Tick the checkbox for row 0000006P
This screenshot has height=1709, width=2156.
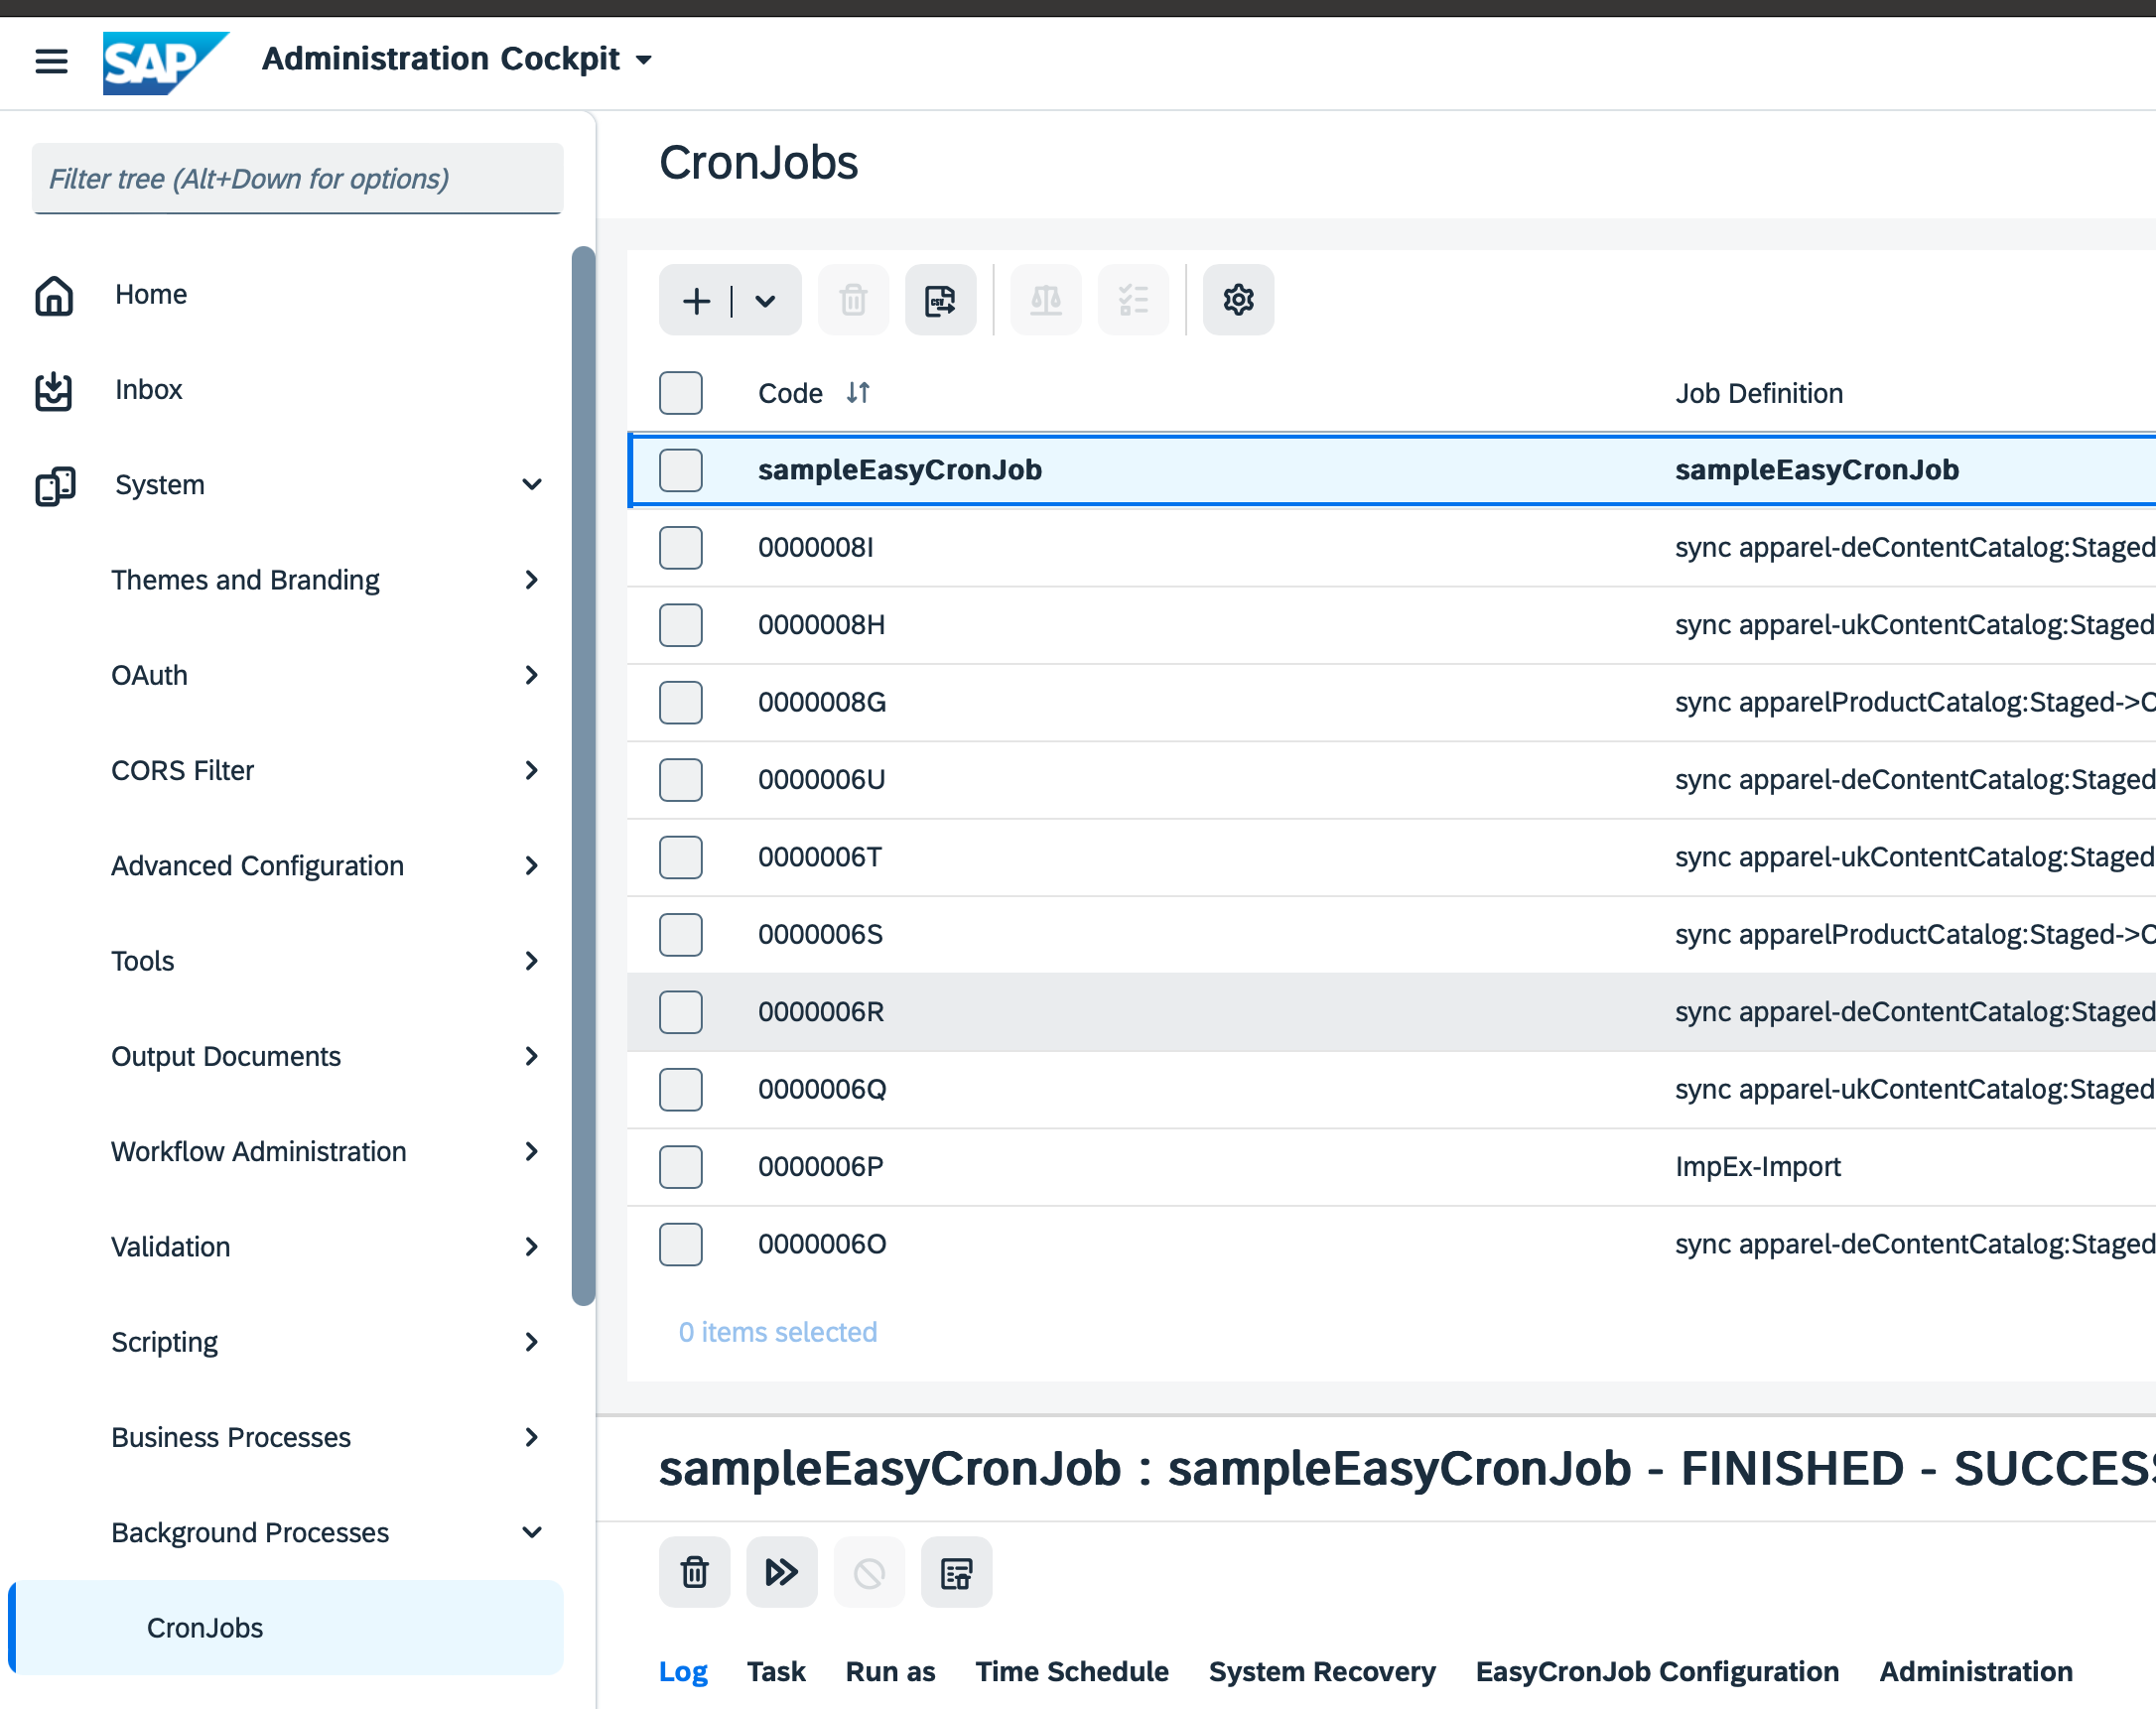(x=680, y=1167)
